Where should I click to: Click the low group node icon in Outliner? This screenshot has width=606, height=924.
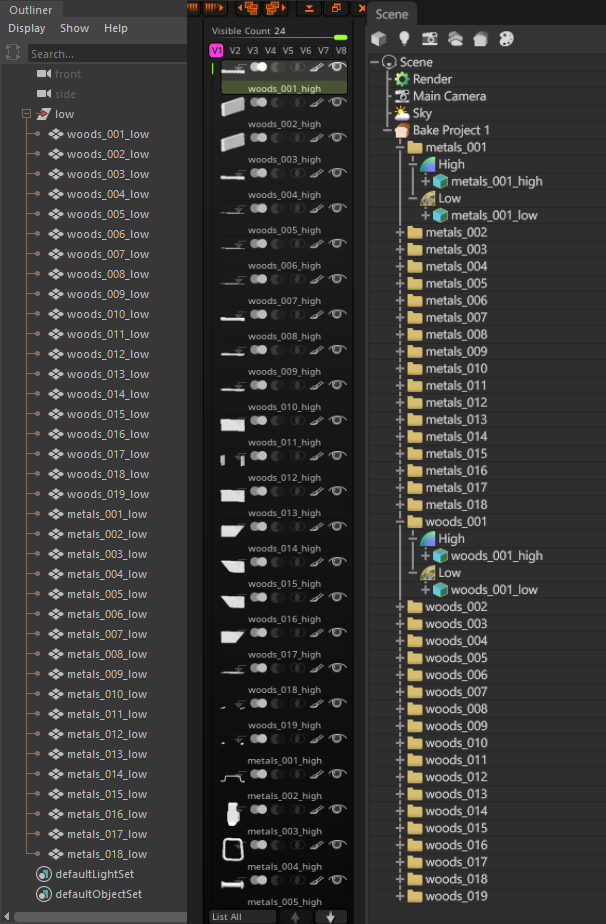43,114
